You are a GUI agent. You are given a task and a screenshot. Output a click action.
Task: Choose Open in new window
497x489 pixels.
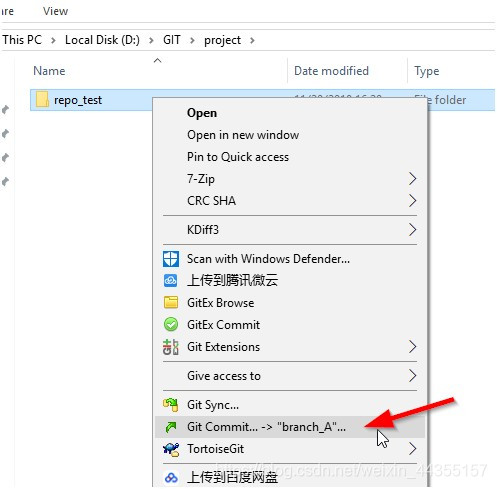(x=289, y=135)
